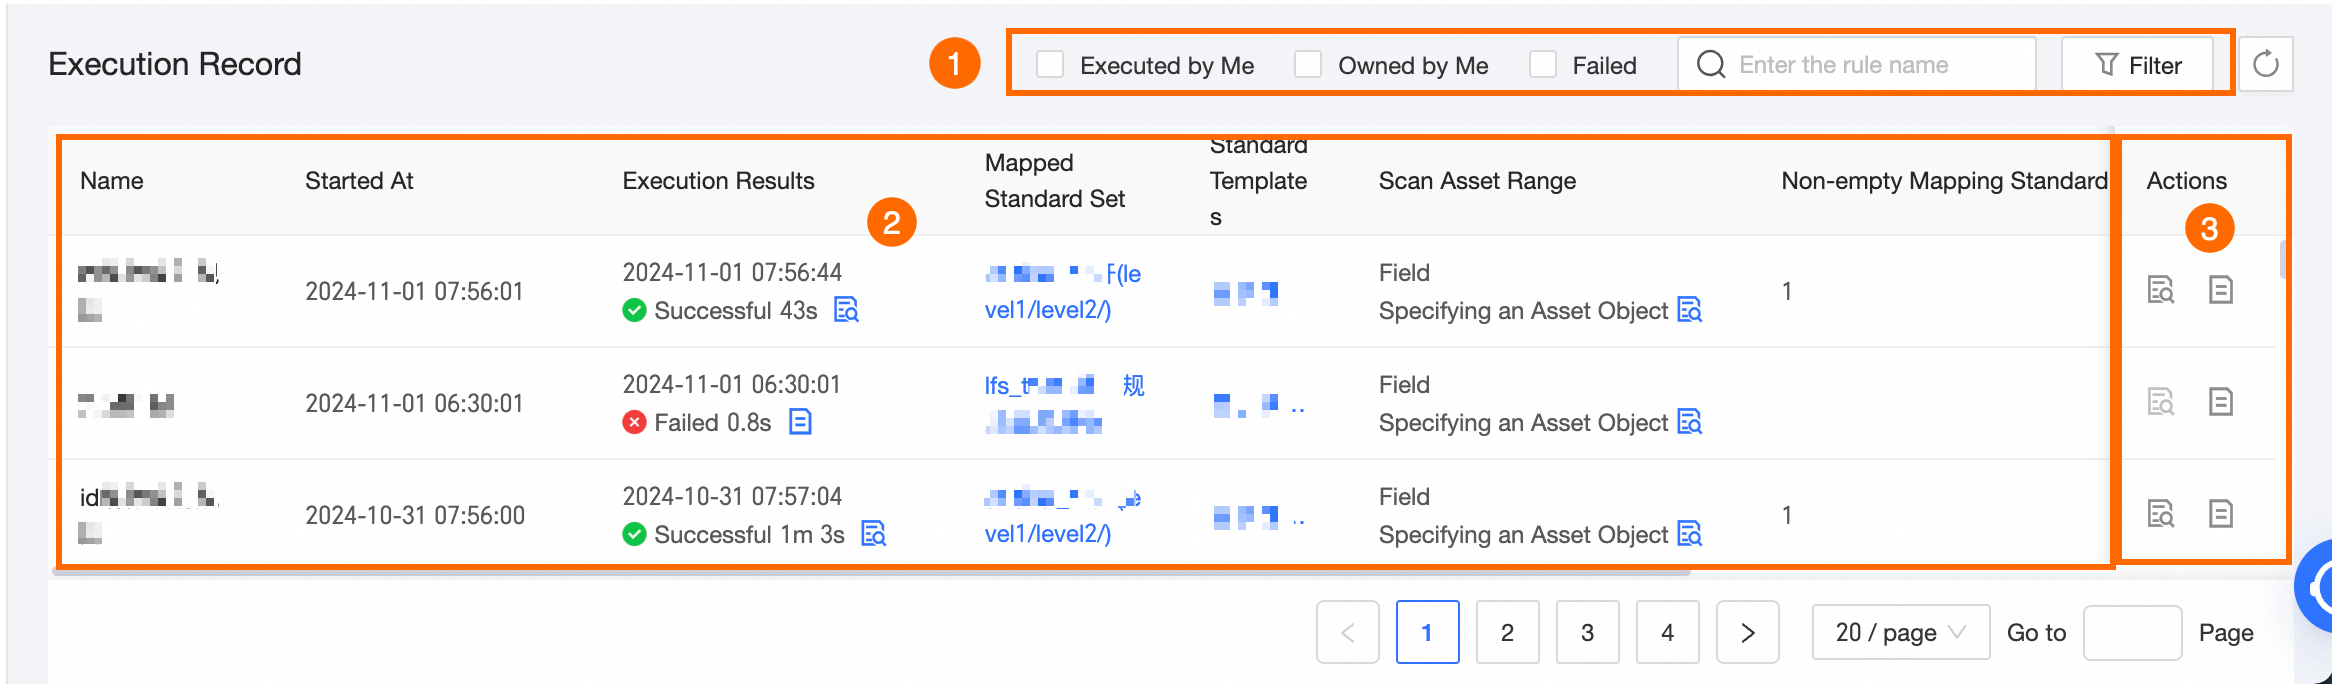Click the refresh icon beside Filter
The image size is (2336, 688).
pos(2265,65)
